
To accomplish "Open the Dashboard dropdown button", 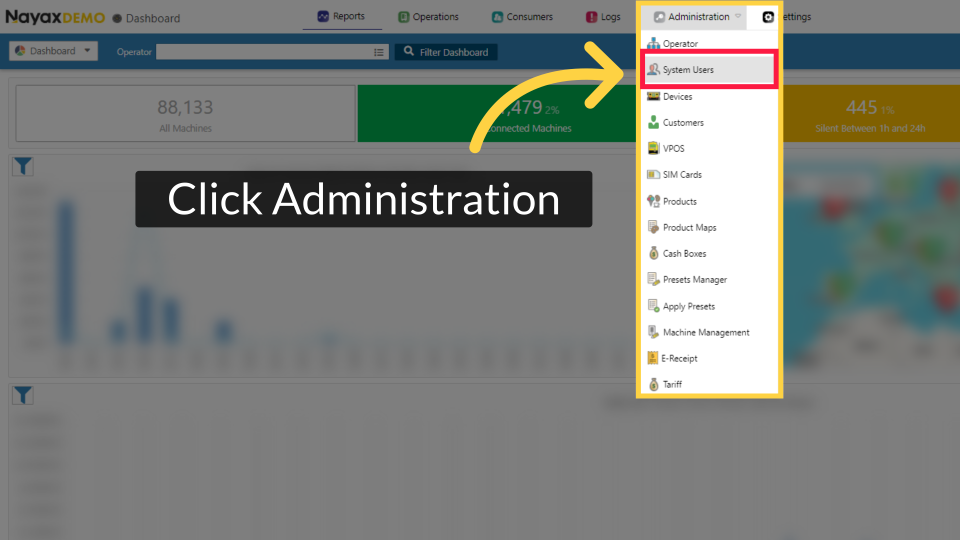I will pyautogui.click(x=53, y=51).
